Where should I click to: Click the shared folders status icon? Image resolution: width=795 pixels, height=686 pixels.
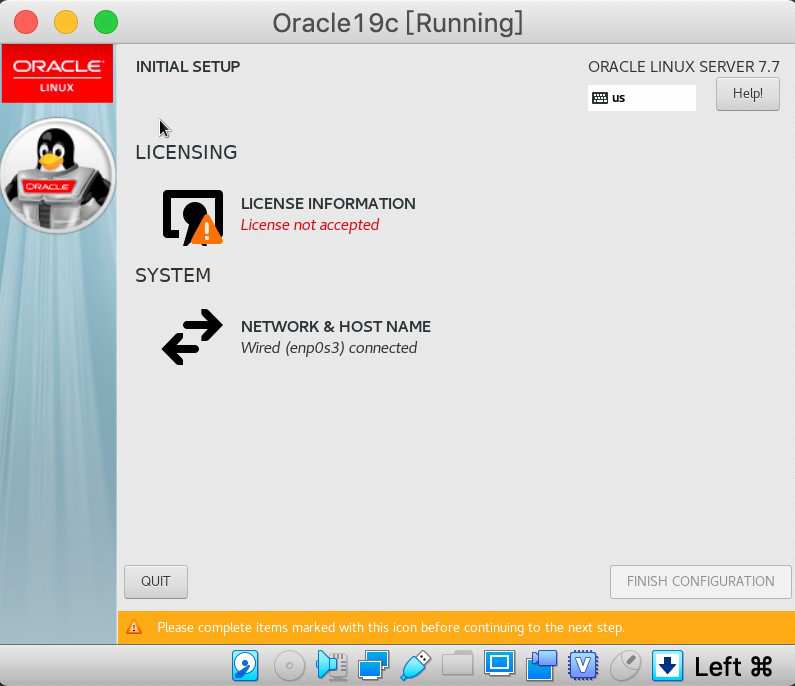[457, 664]
